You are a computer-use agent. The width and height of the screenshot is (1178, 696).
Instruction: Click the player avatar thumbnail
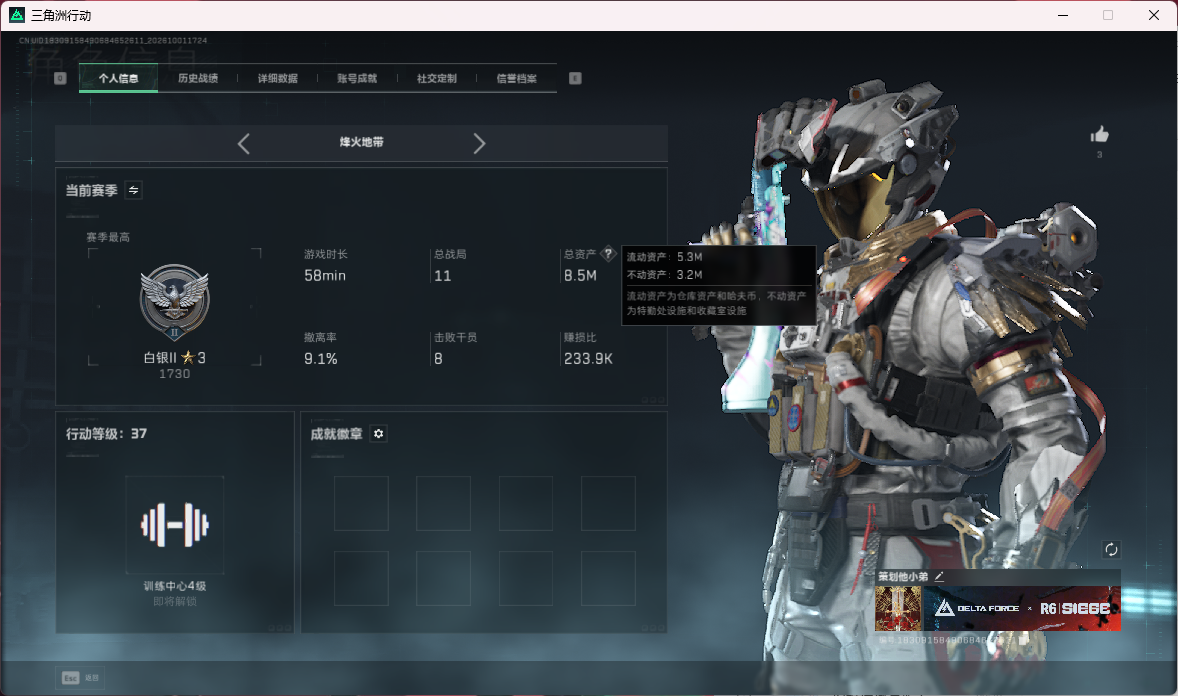pos(898,608)
